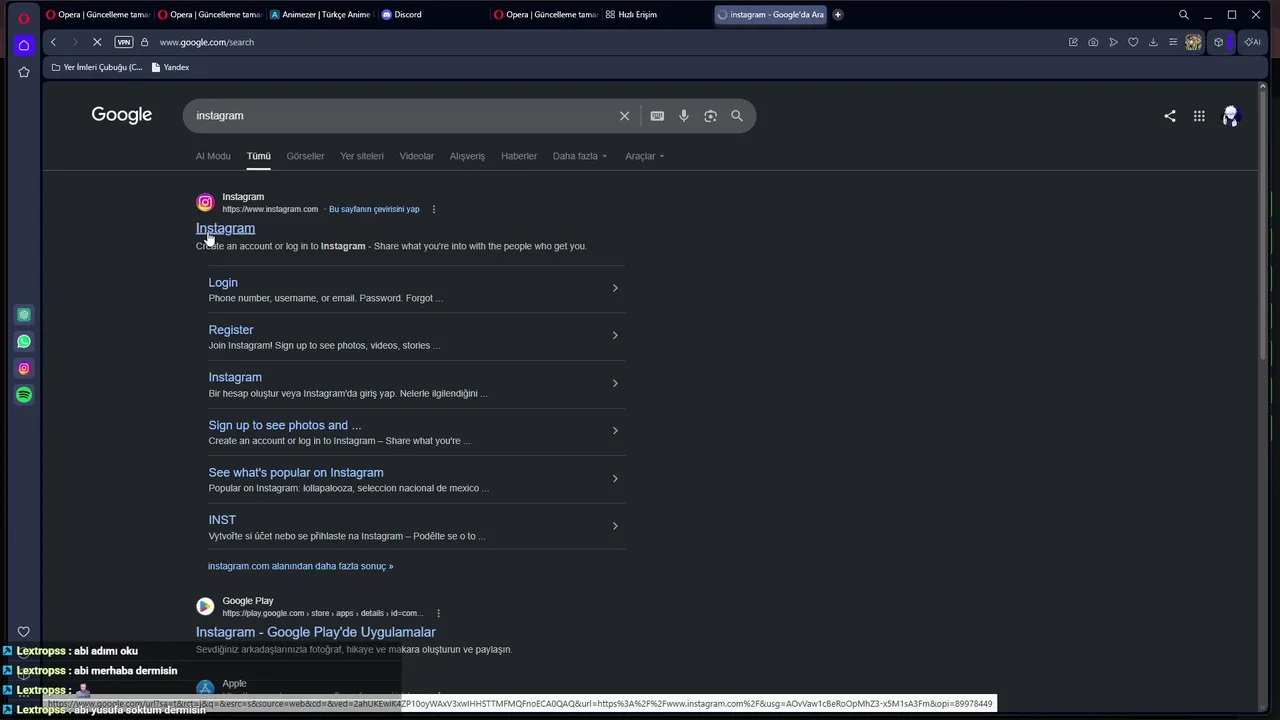Open the browser profile avatar in toolbar
The image size is (1280, 720).
(x=1193, y=42)
